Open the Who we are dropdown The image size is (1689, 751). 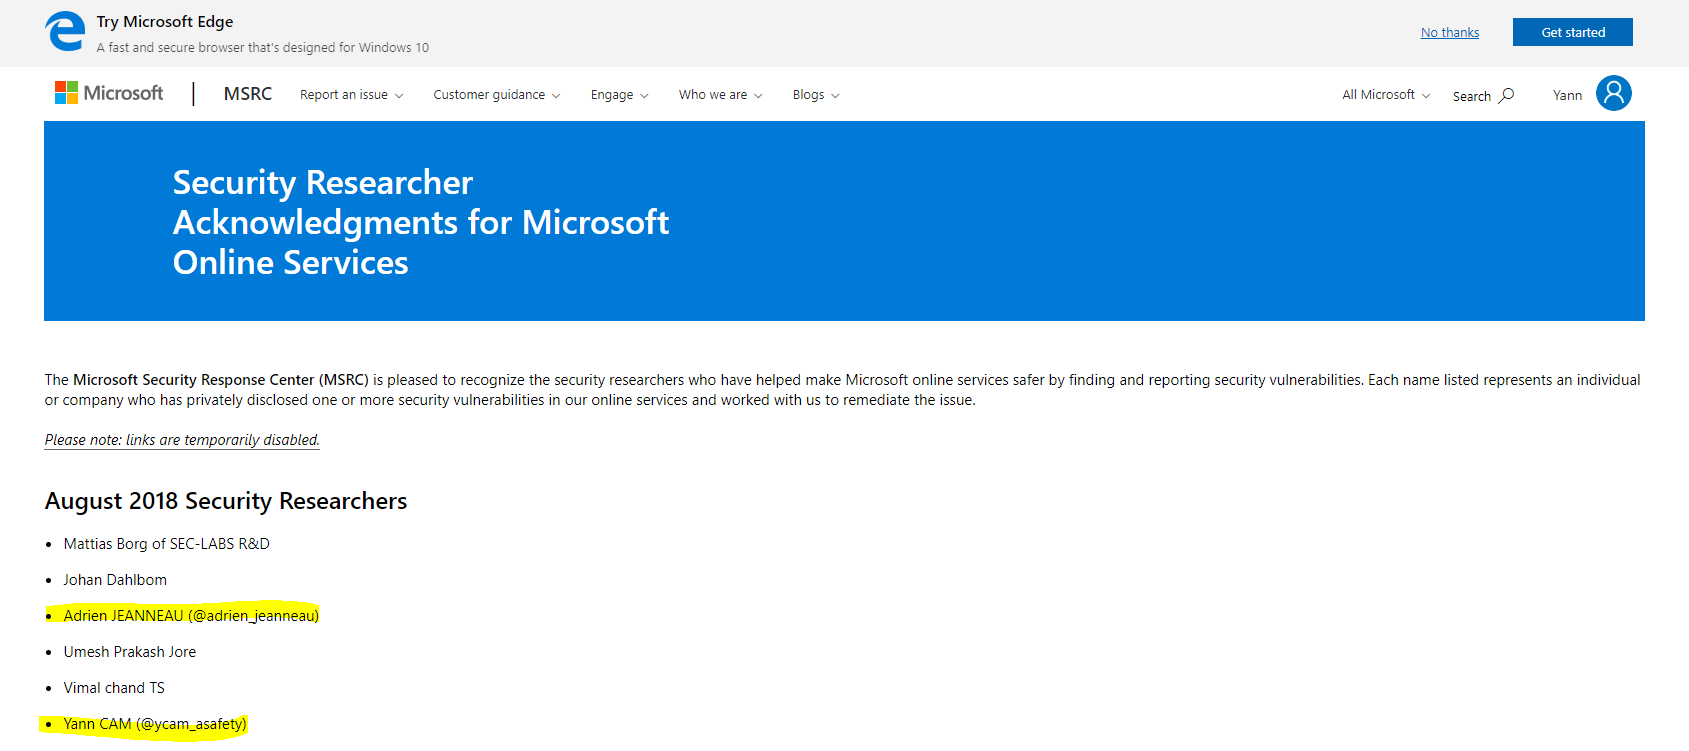(720, 95)
